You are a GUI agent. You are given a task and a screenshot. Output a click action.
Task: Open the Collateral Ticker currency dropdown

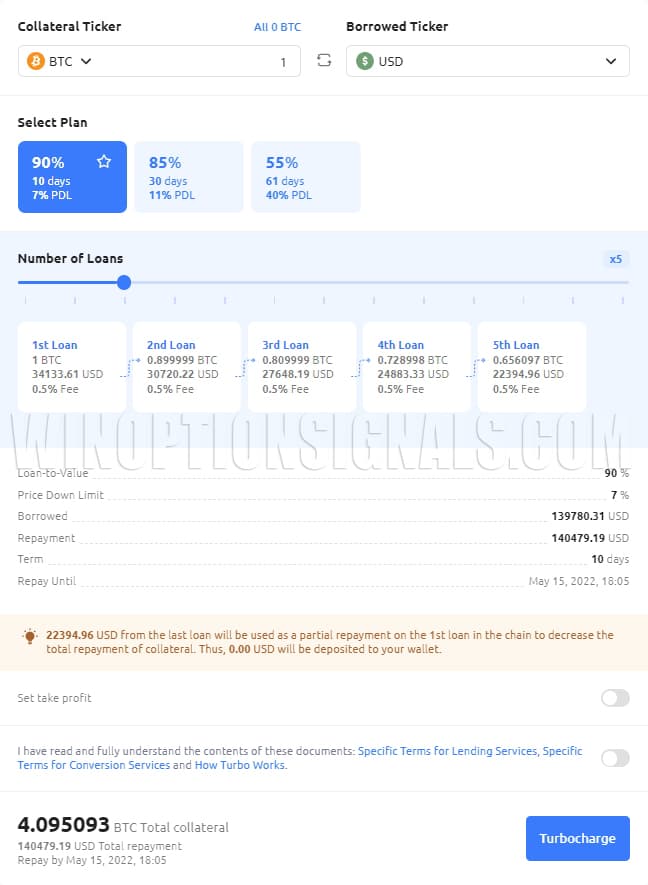[60, 61]
